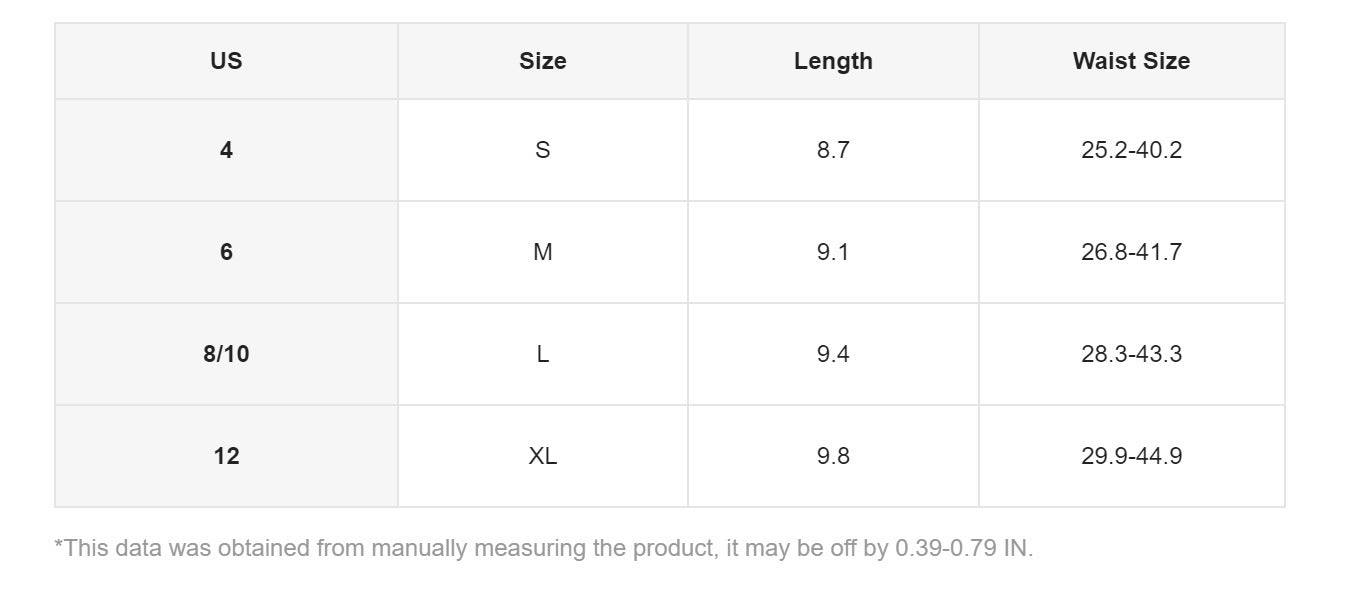This screenshot has height=593, width=1351.
Task: Select waist range 25.2-40.2
Action: click(x=1131, y=150)
